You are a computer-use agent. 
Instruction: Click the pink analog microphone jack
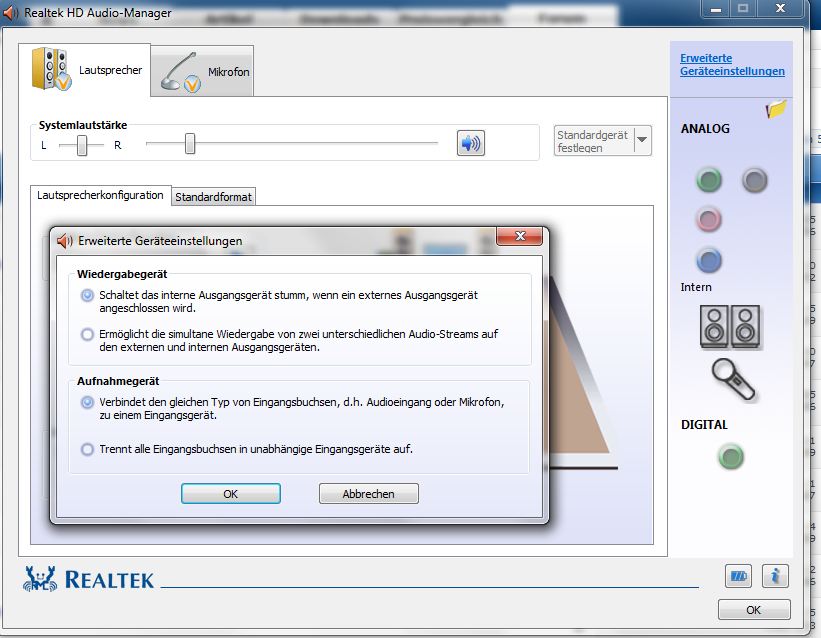[x=709, y=219]
